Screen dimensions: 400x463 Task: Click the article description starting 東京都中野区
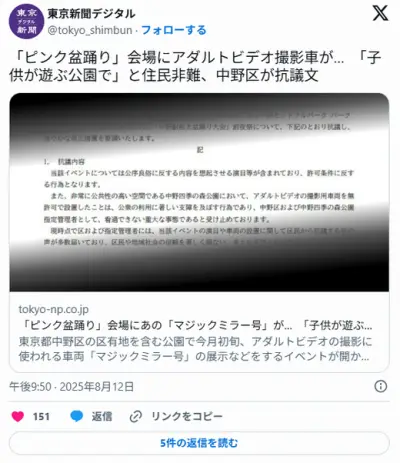click(x=195, y=349)
